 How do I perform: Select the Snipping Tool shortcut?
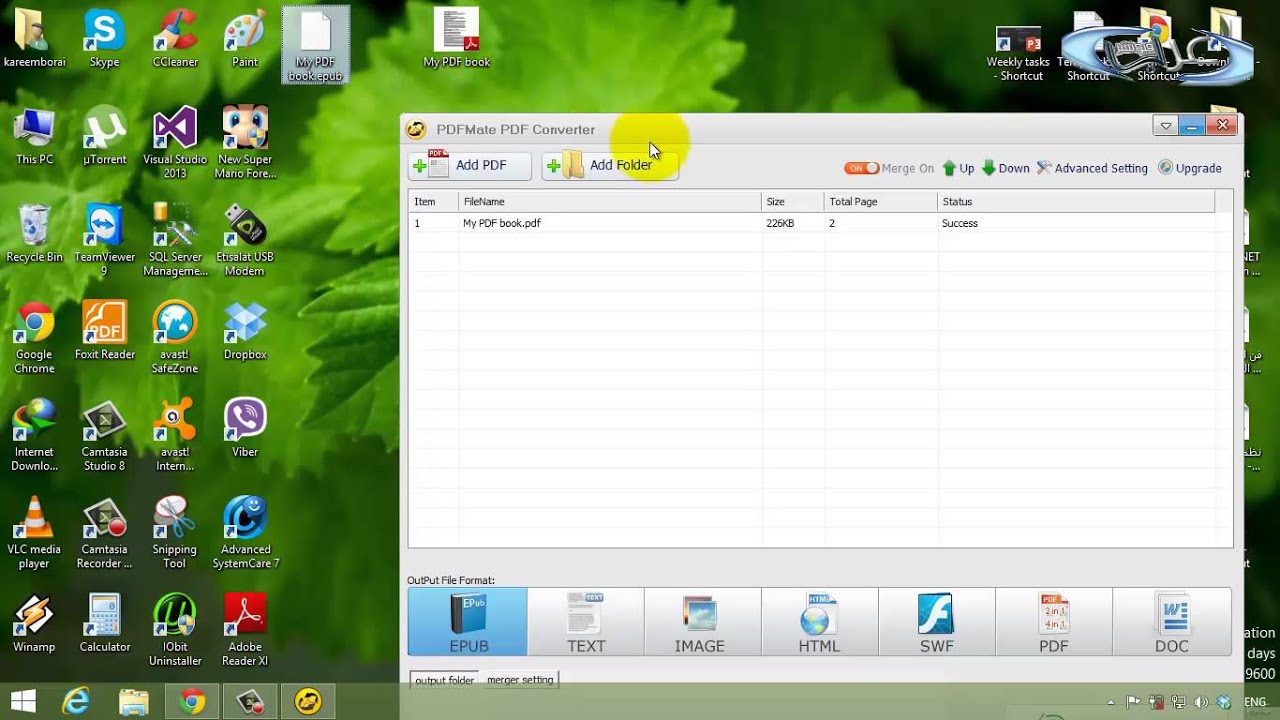(x=174, y=533)
